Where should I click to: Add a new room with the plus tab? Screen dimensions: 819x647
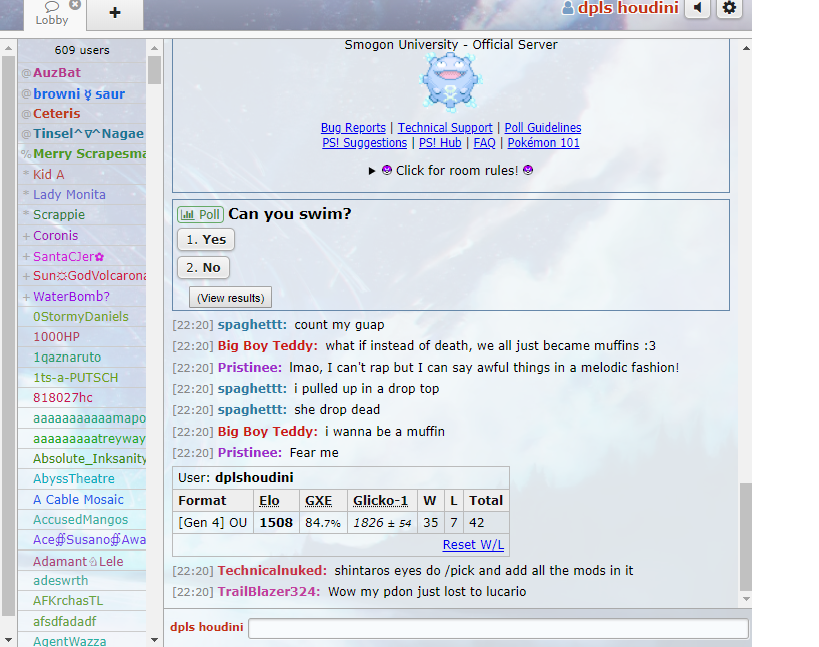pos(115,13)
